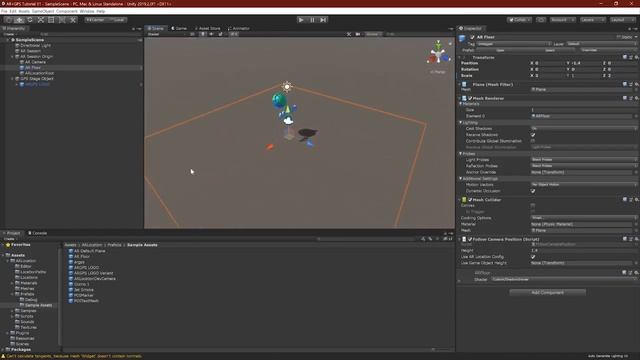This screenshot has height=360, width=640.
Task: Select the combined Transform tool
Action: click(62, 20)
